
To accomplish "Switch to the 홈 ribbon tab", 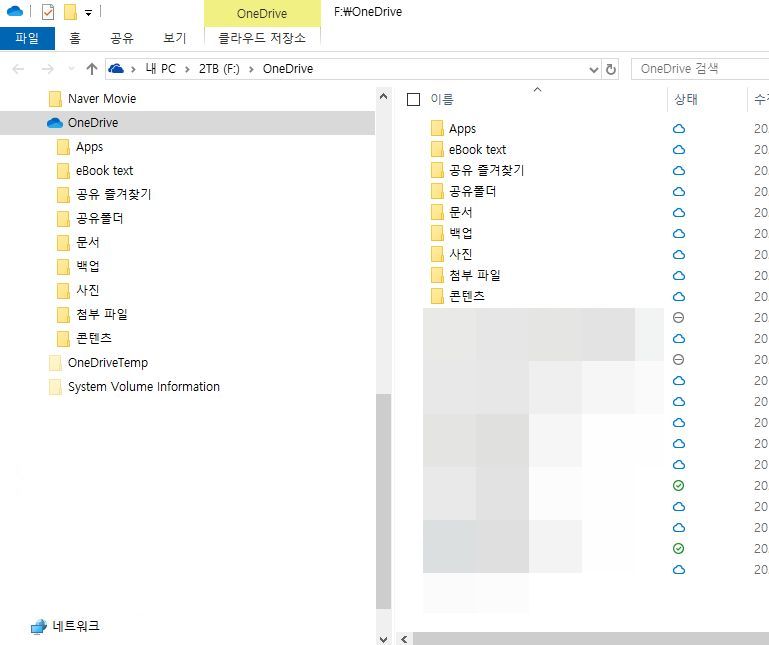I will coord(75,38).
